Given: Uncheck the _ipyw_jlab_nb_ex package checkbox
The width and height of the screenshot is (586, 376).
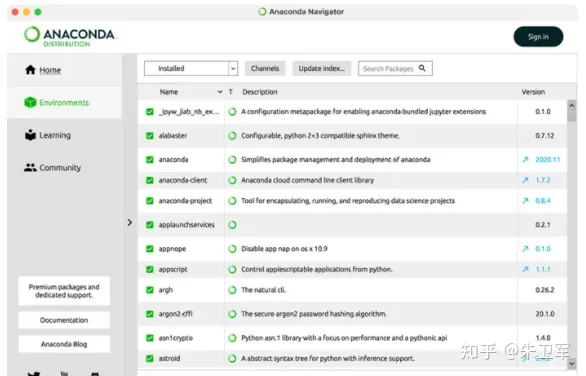Looking at the screenshot, I should (x=150, y=112).
